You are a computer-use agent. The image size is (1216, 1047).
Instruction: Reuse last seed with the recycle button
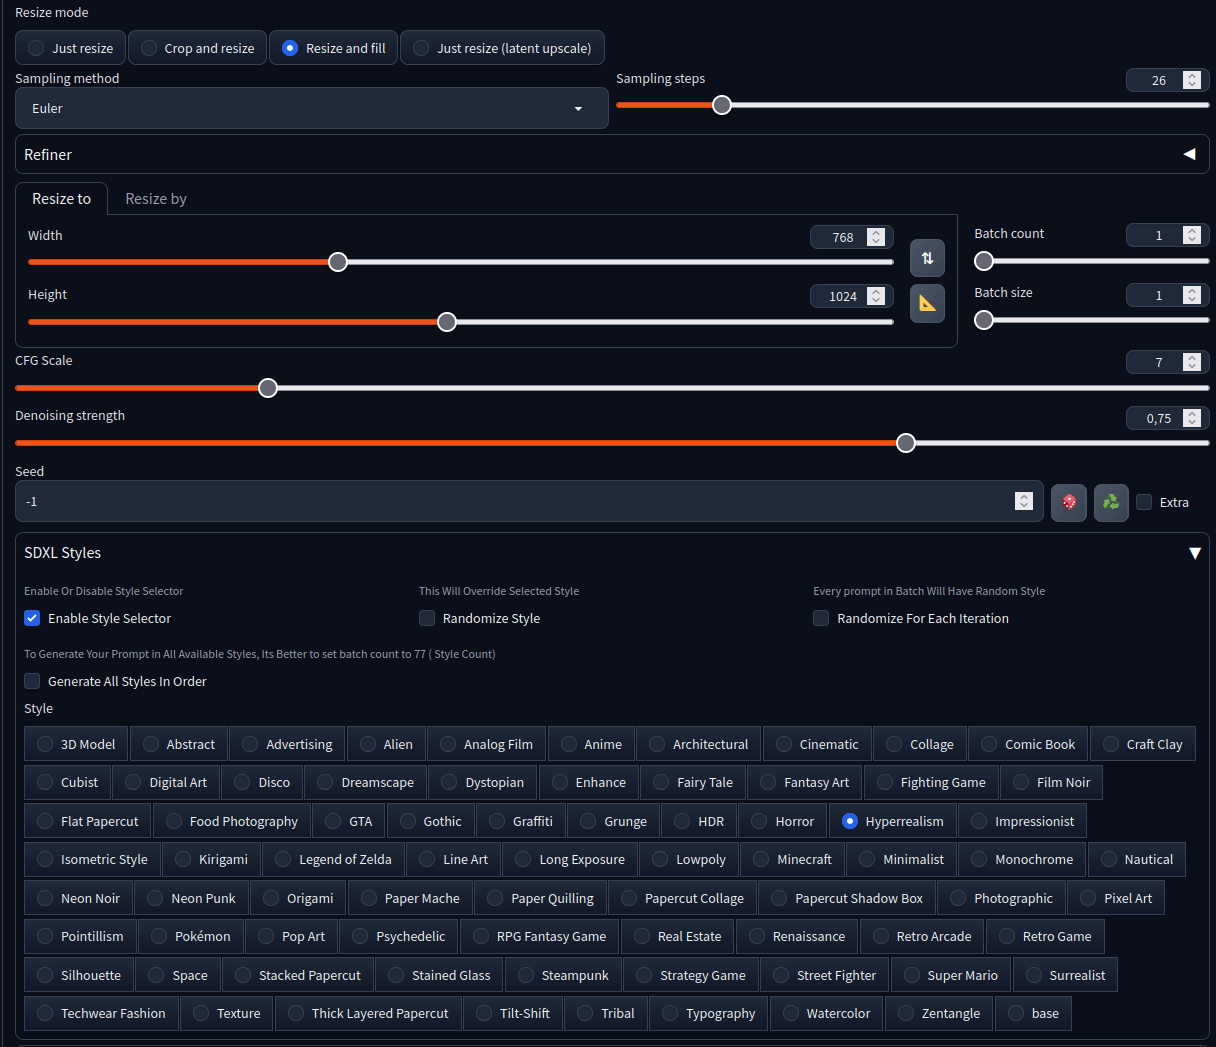click(1111, 502)
